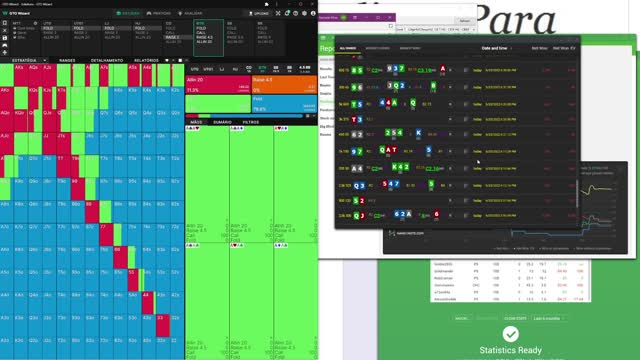Click the 77 pair cell in range matrix
This screenshot has height=360, width=640.
tap(106, 234)
